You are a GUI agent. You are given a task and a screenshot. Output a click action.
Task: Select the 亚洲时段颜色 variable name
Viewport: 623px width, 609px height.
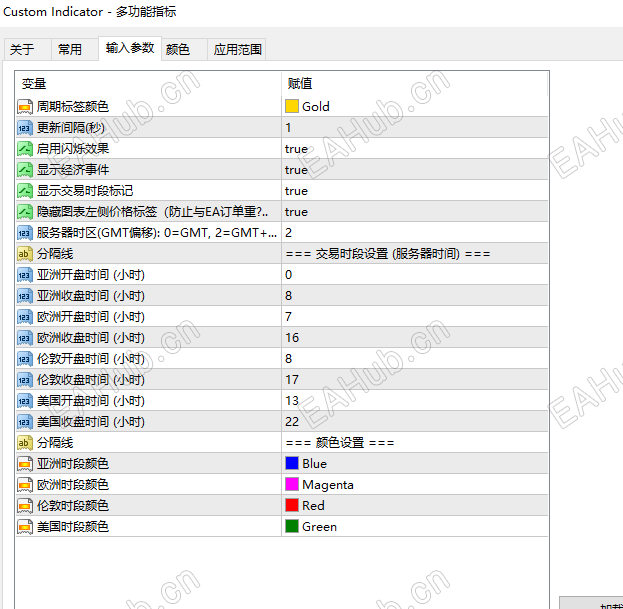click(73, 464)
